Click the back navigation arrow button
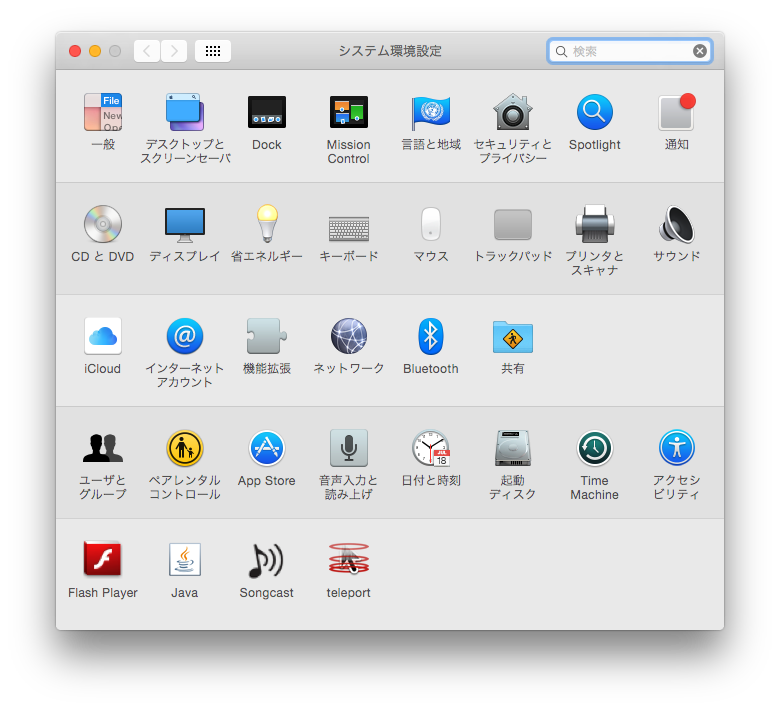Screen dimensions: 780x710 (x=147, y=51)
